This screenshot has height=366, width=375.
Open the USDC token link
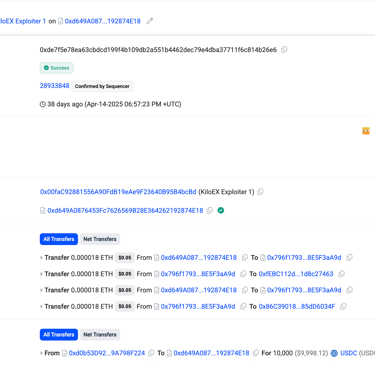click(348, 353)
